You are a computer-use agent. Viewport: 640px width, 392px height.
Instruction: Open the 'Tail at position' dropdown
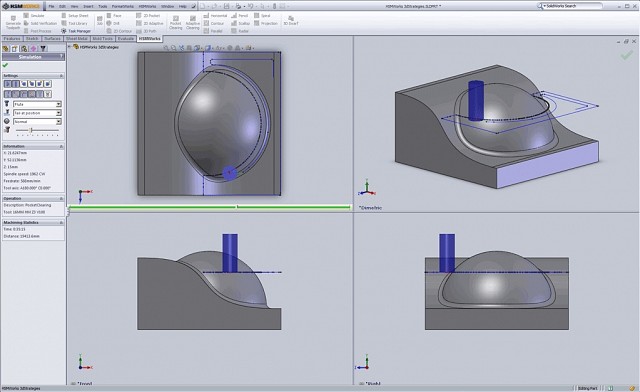(x=58, y=113)
